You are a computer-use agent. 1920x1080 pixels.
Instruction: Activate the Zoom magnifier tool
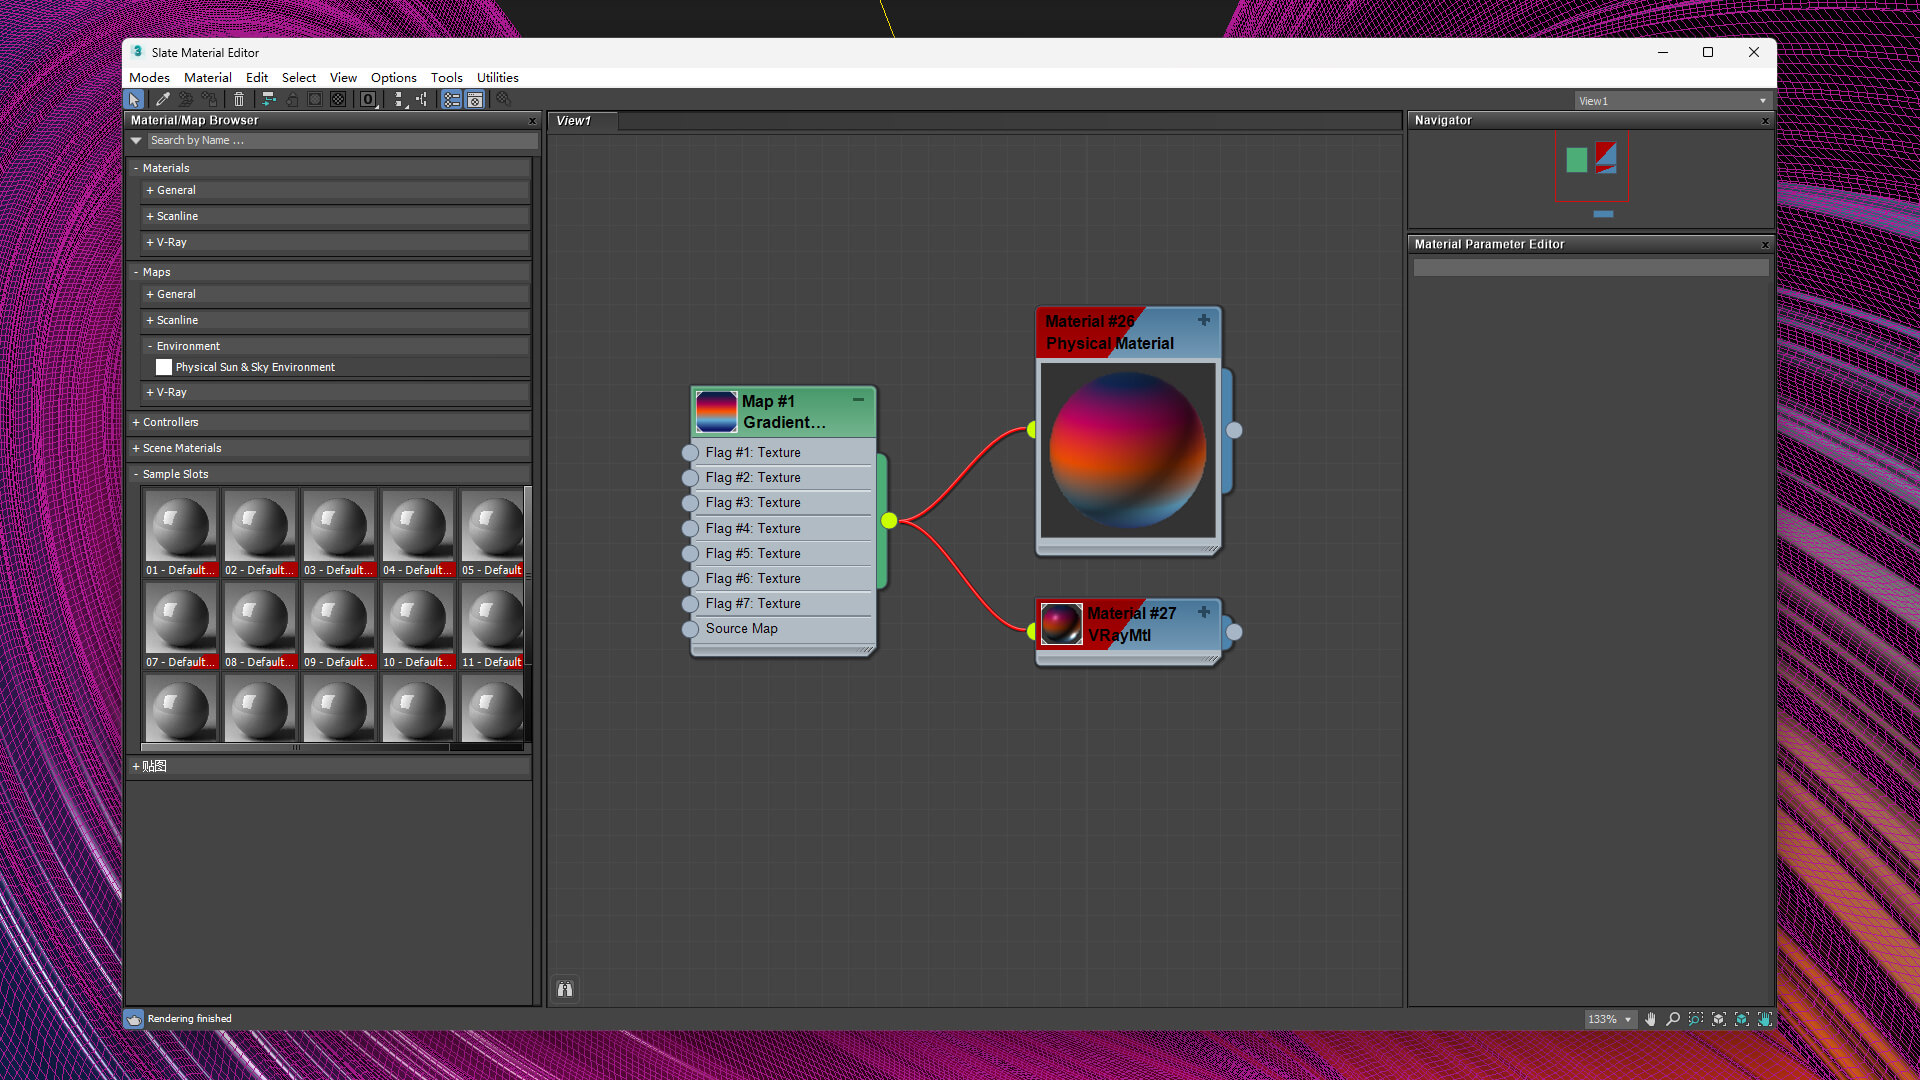(1673, 1019)
